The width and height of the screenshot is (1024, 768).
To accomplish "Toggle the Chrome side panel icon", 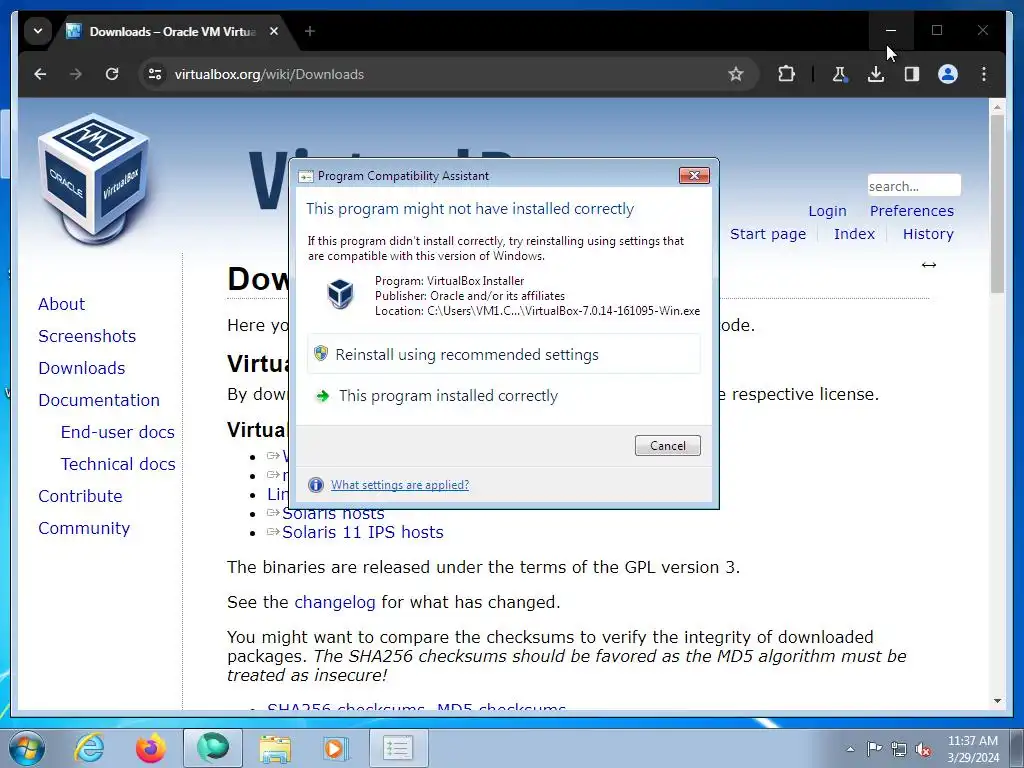I will click(x=912, y=74).
